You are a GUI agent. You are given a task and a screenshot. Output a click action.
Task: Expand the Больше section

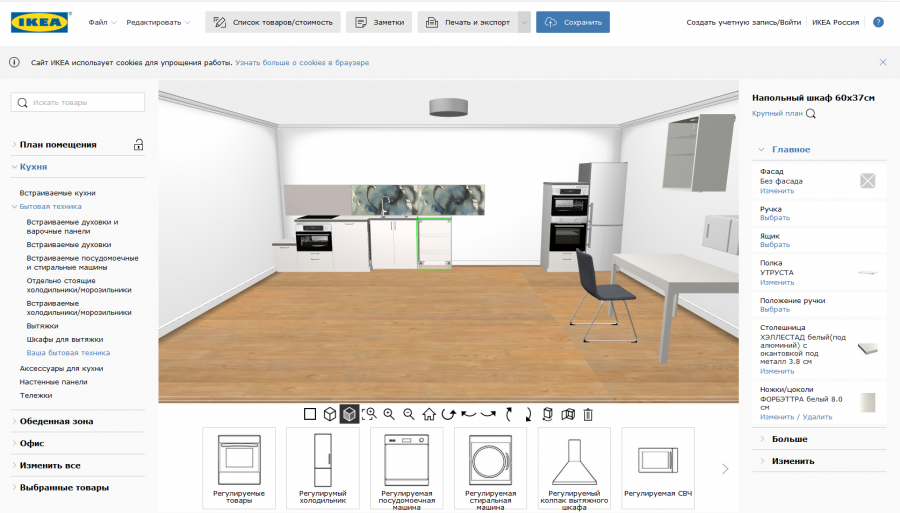tap(789, 439)
